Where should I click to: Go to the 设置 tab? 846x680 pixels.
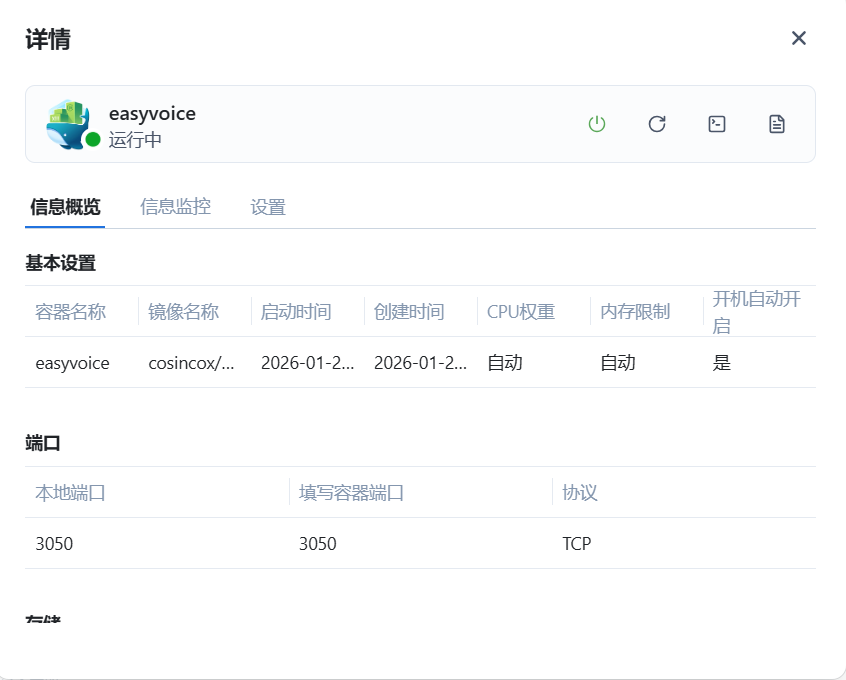pyautogui.click(x=268, y=207)
